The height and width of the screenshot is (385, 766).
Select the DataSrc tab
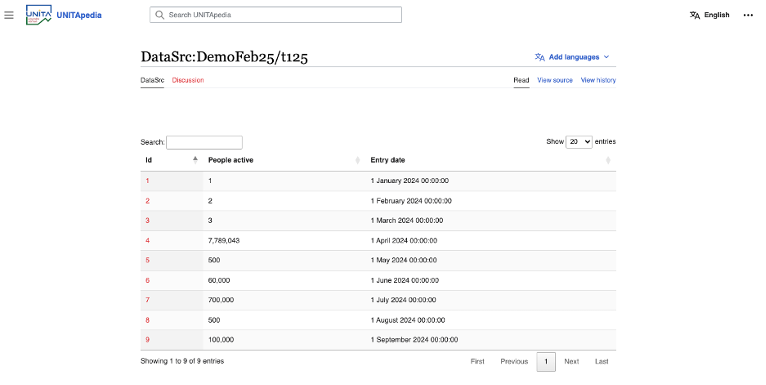point(152,80)
